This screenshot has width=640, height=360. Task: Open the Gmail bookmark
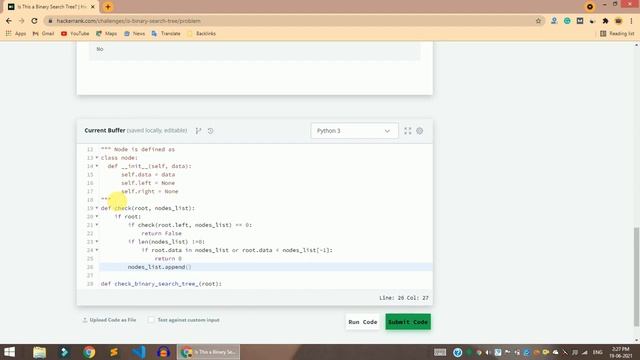pyautogui.click(x=43, y=33)
